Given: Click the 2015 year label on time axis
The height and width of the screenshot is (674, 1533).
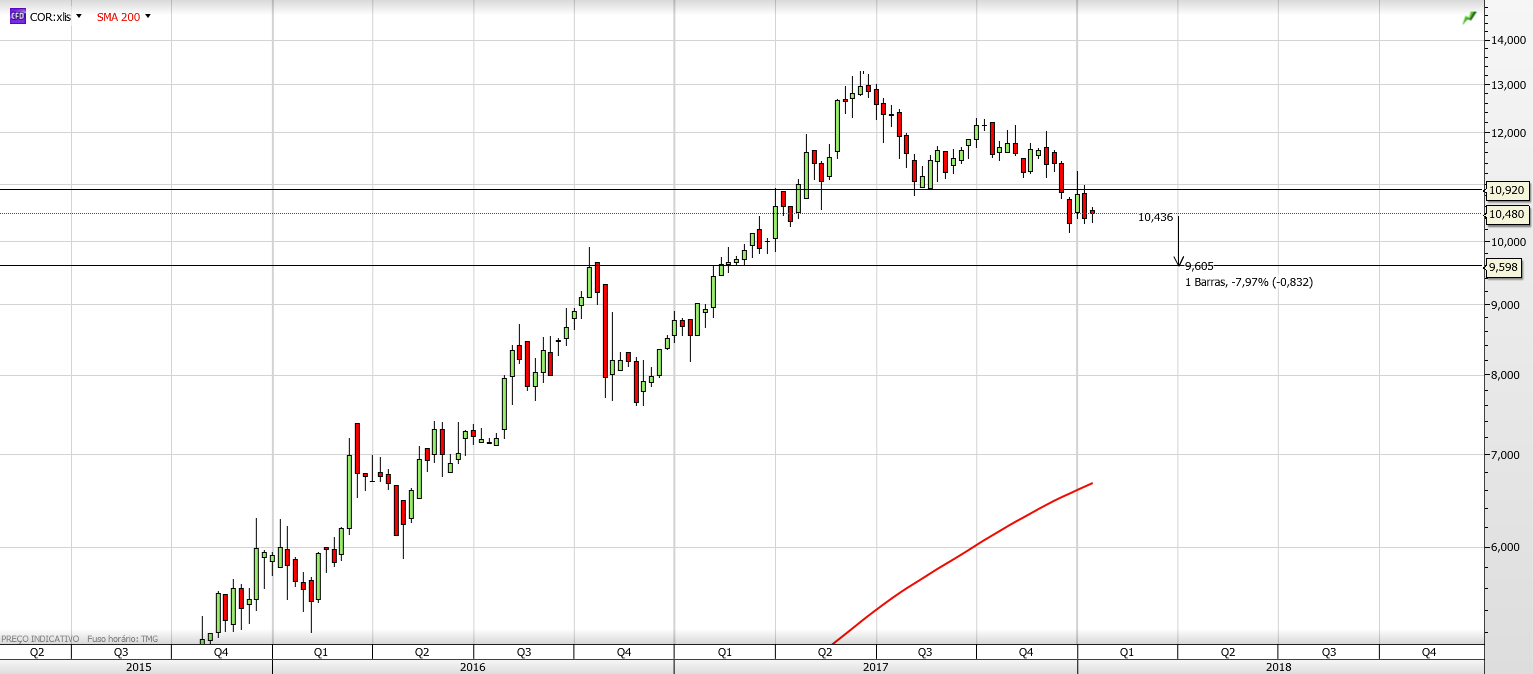Looking at the screenshot, I should [137, 666].
